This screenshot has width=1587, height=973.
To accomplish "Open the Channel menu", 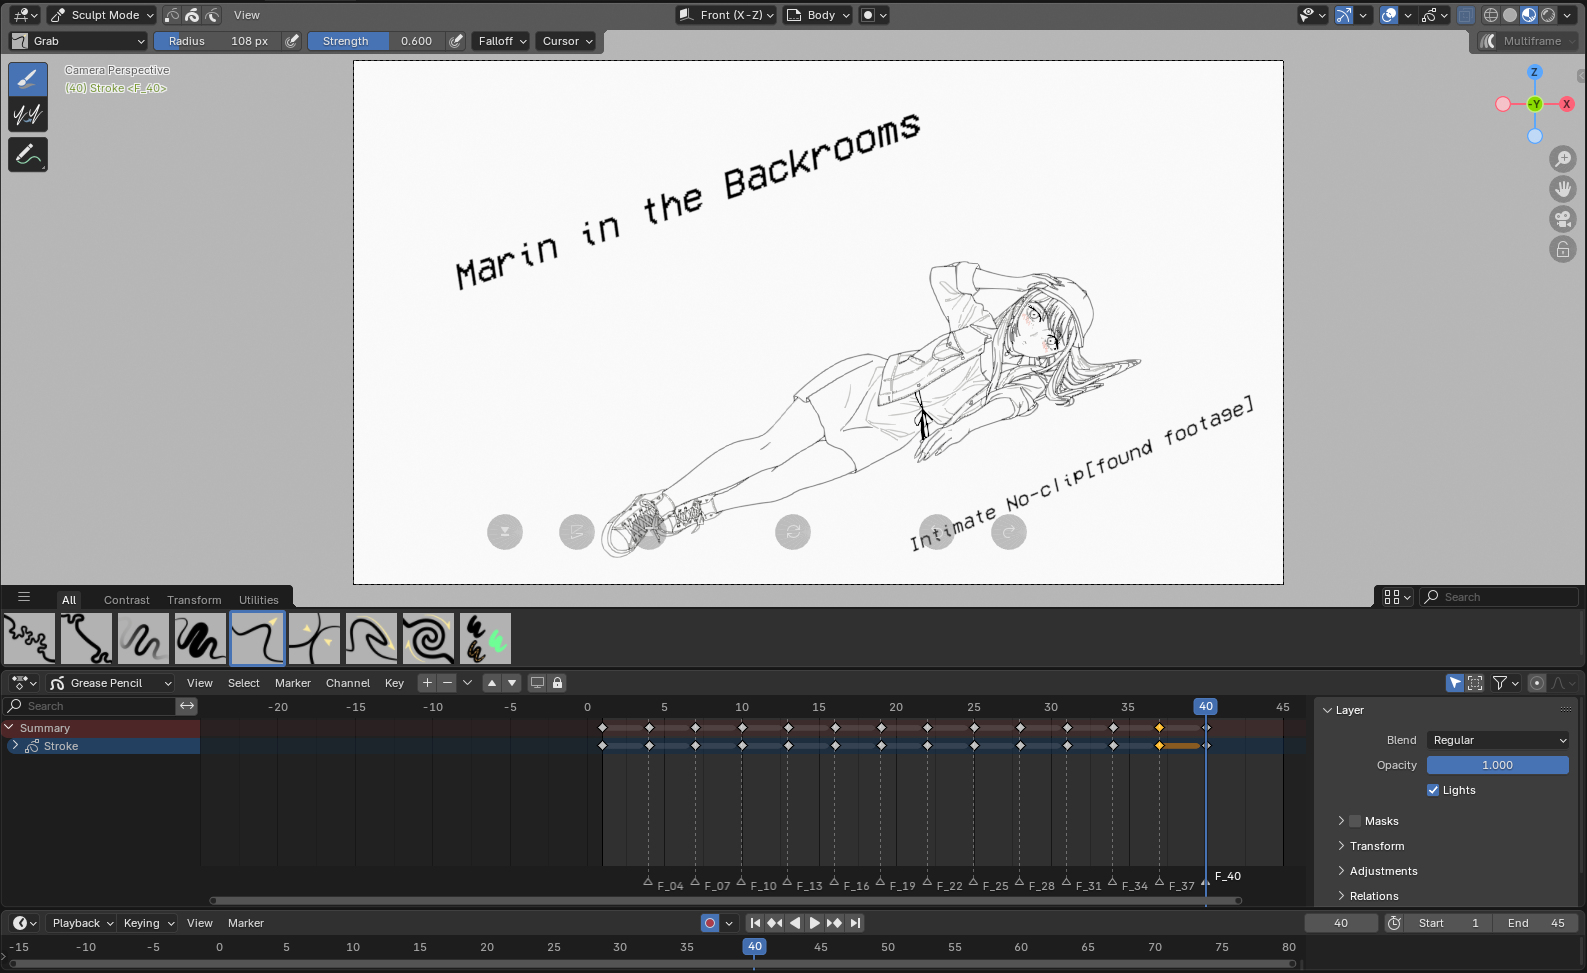I will point(348,683).
